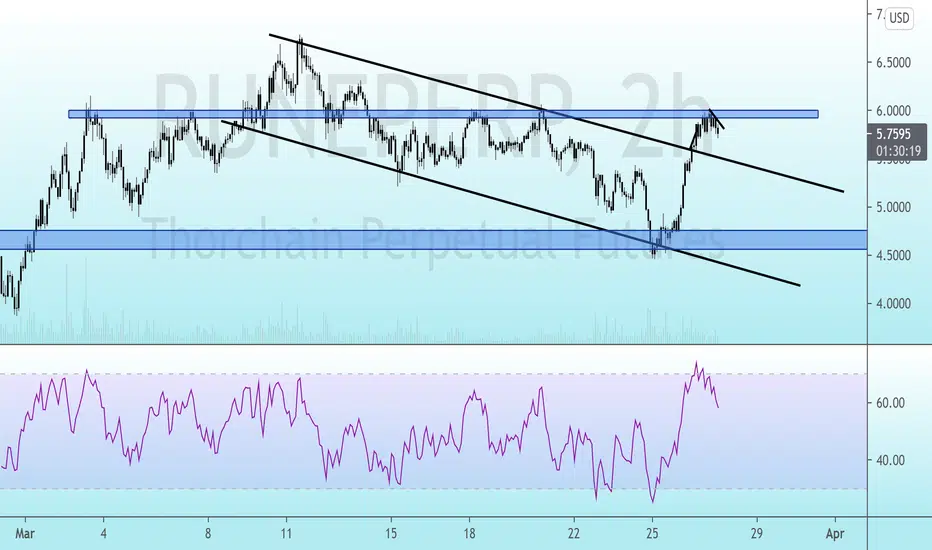The height and width of the screenshot is (550, 932).
Task: Click the 4.0000 price axis label
Action: click(893, 303)
